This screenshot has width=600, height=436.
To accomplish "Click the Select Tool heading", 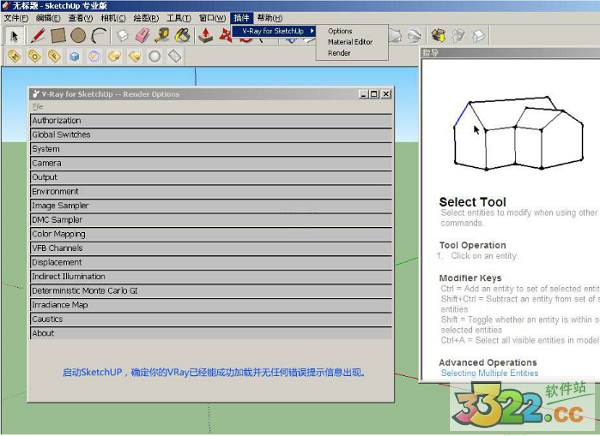I will pos(473,202).
